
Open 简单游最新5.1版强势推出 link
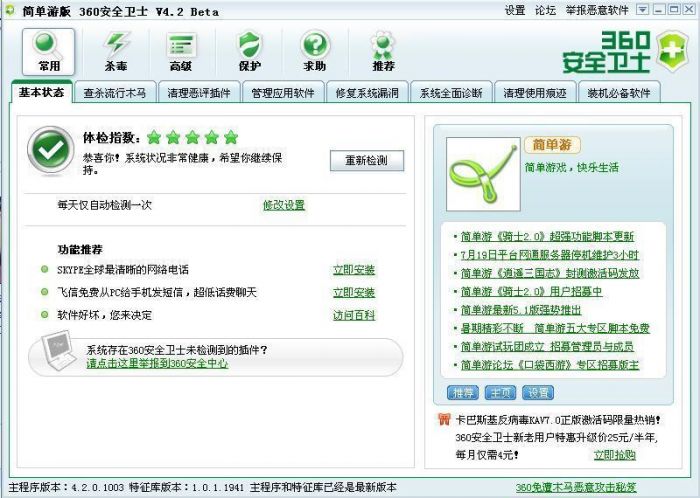coord(521,310)
